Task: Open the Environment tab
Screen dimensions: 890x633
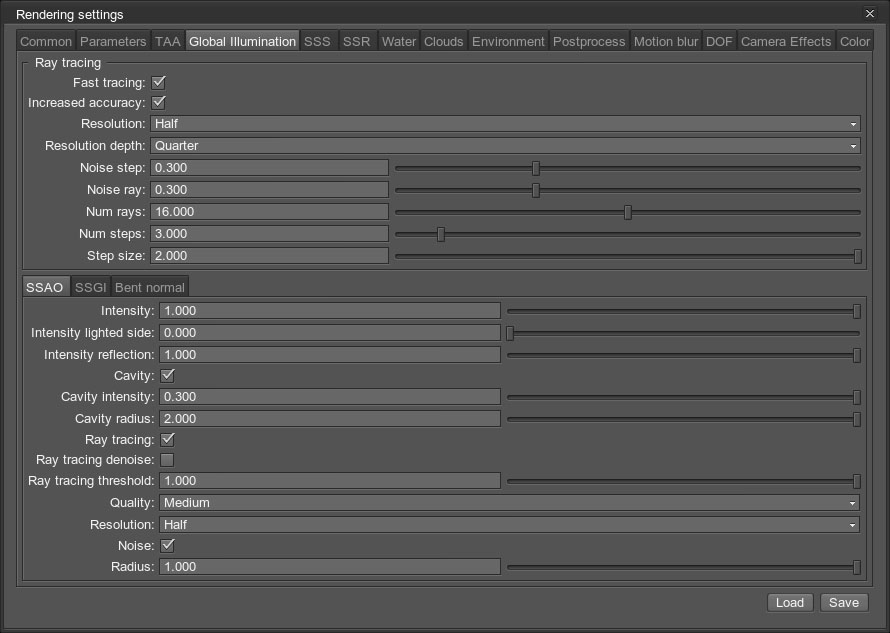Action: [508, 41]
